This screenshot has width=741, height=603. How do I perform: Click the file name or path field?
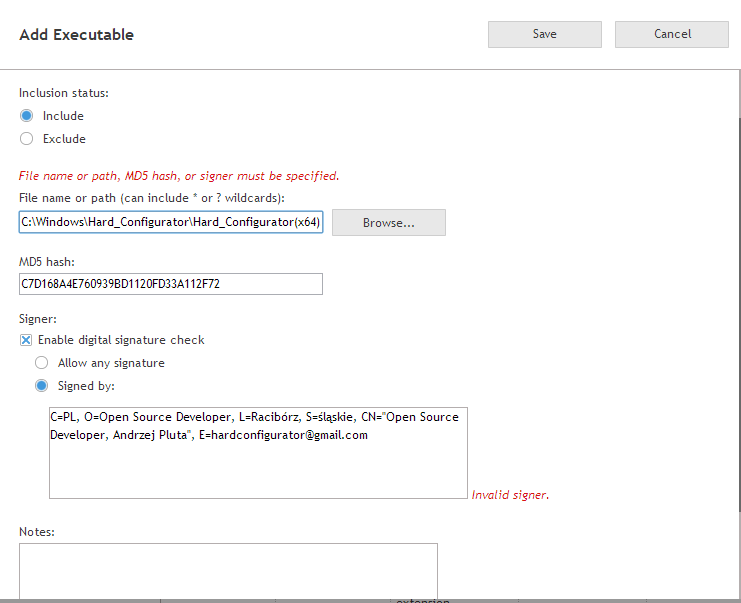pos(171,222)
